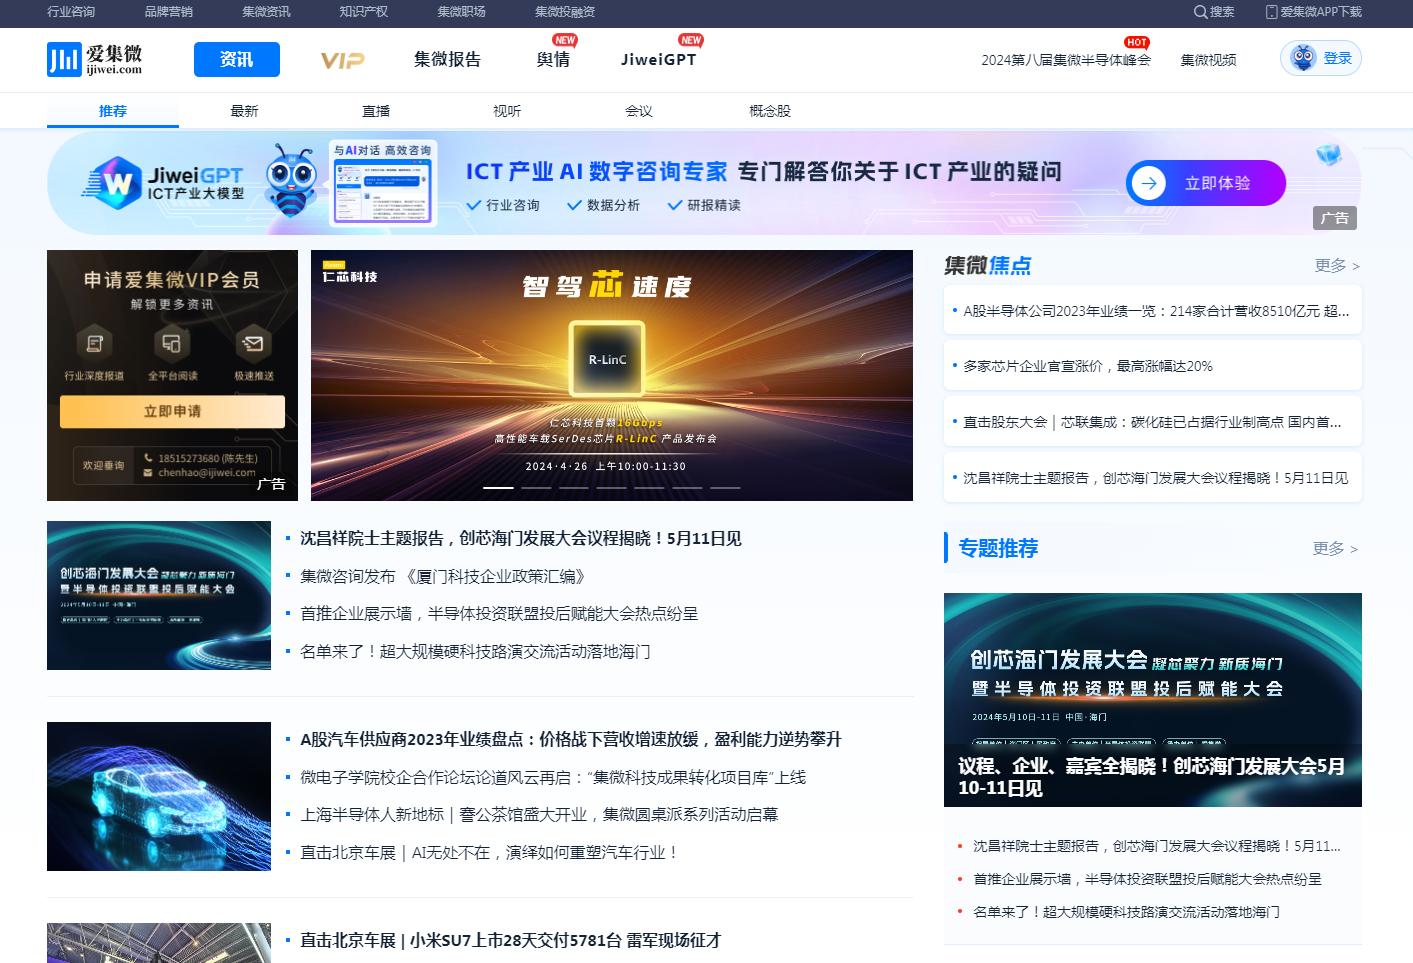
Task: Open 专题推荐 list item 名单来了
Action: pos(1126,912)
